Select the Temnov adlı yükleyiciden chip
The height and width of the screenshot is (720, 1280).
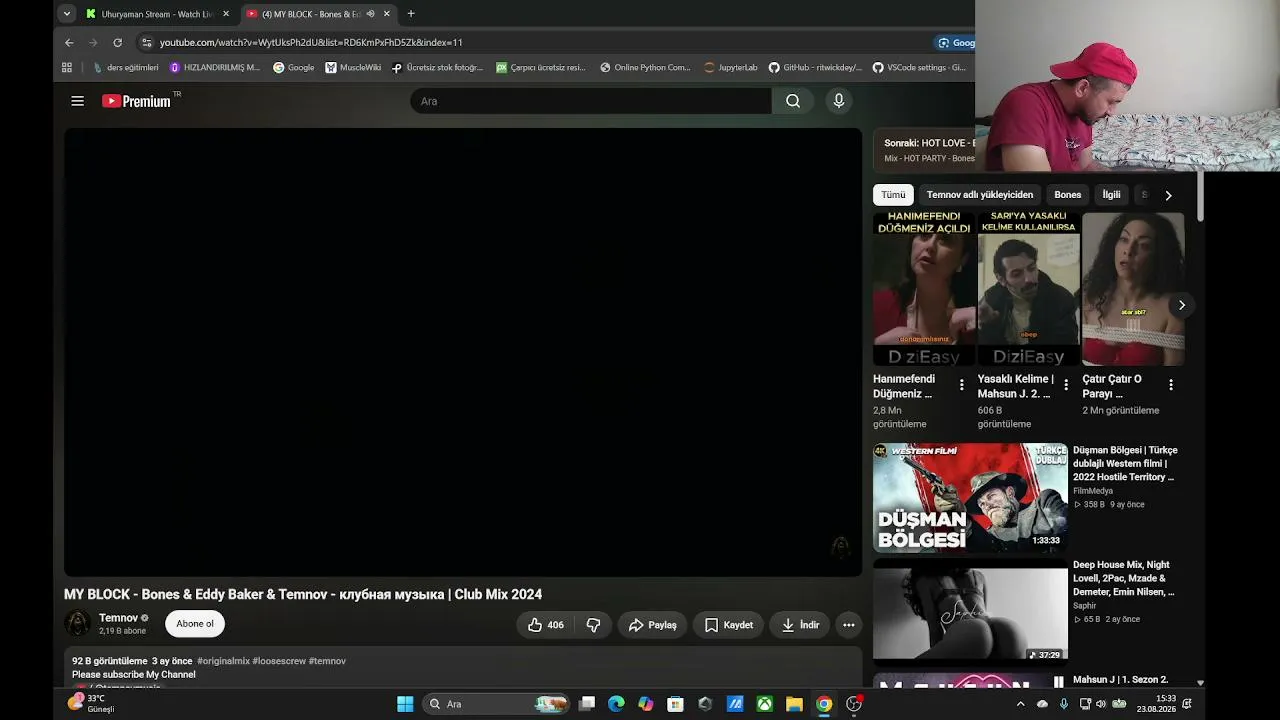click(980, 195)
